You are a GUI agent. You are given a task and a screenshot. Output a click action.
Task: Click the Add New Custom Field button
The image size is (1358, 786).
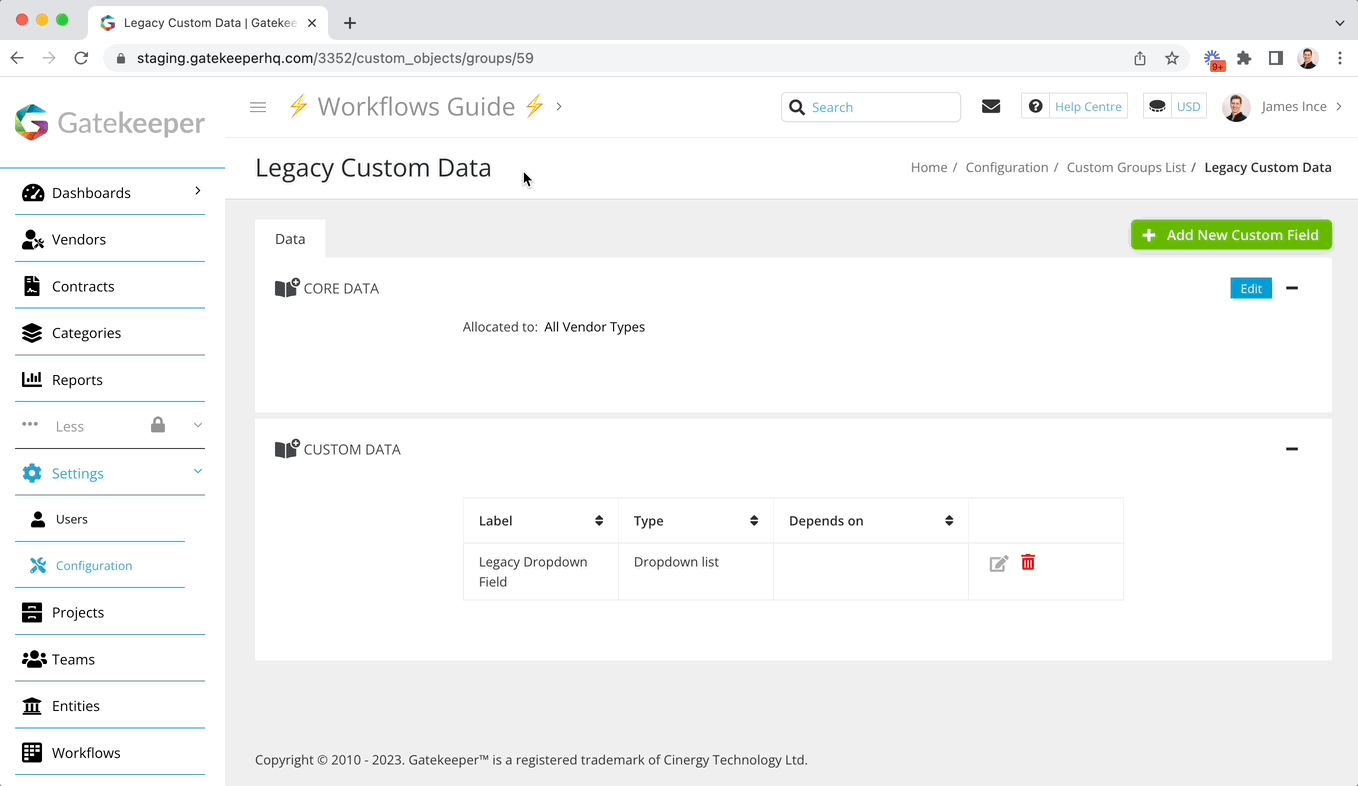(1231, 234)
